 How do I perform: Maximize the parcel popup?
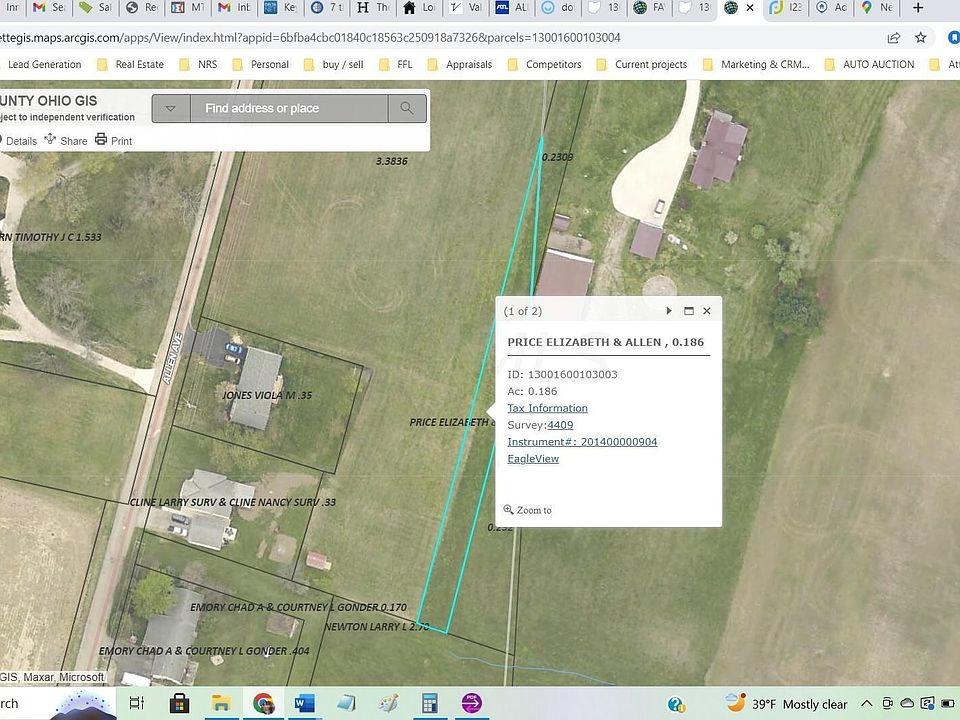(689, 311)
